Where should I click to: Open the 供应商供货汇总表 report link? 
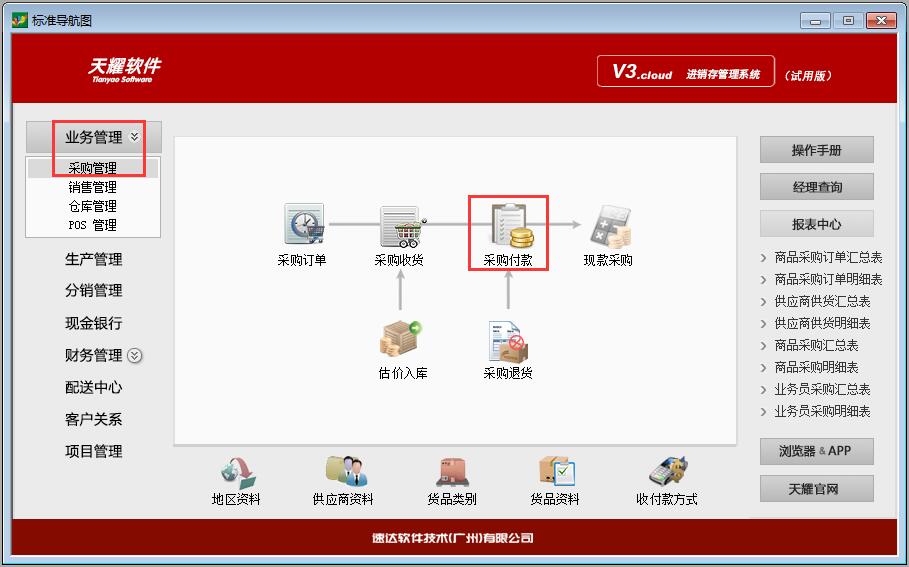pyautogui.click(x=822, y=301)
